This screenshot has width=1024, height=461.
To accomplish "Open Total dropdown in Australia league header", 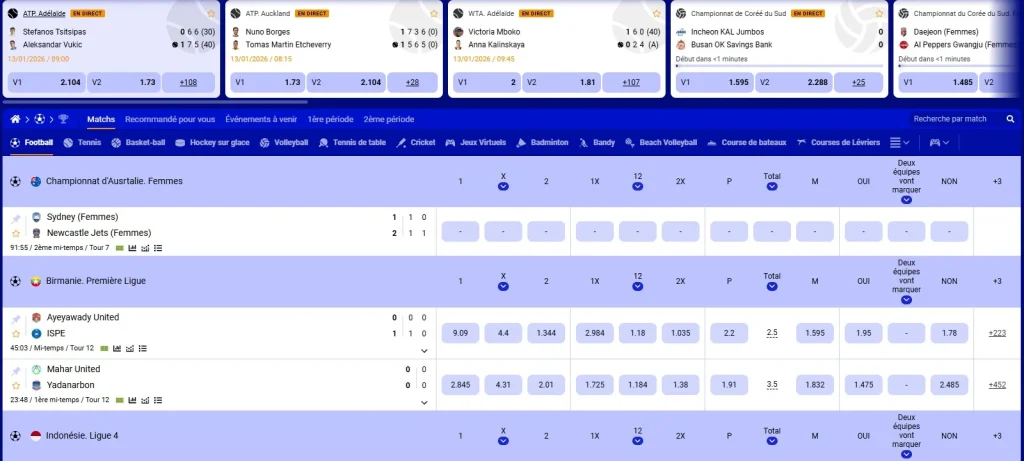I will tap(772, 187).
